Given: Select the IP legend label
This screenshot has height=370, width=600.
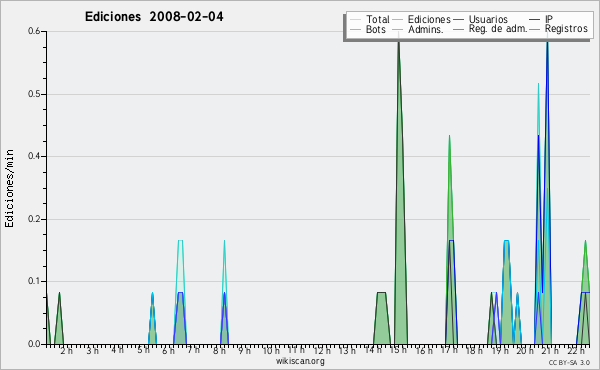Looking at the screenshot, I should tap(549, 19).
